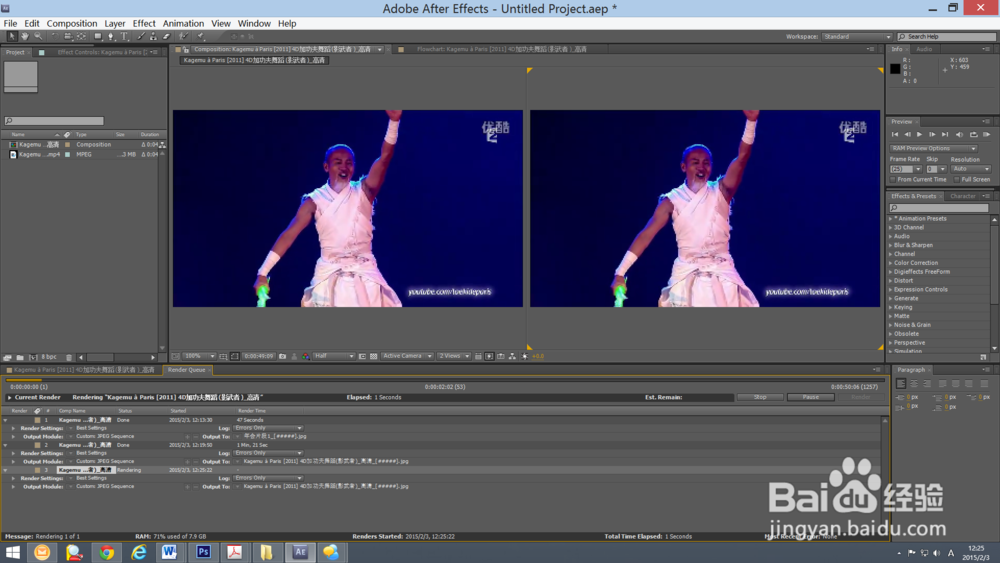Open Show Channel color management icon
The image size is (1000, 563).
(305, 356)
